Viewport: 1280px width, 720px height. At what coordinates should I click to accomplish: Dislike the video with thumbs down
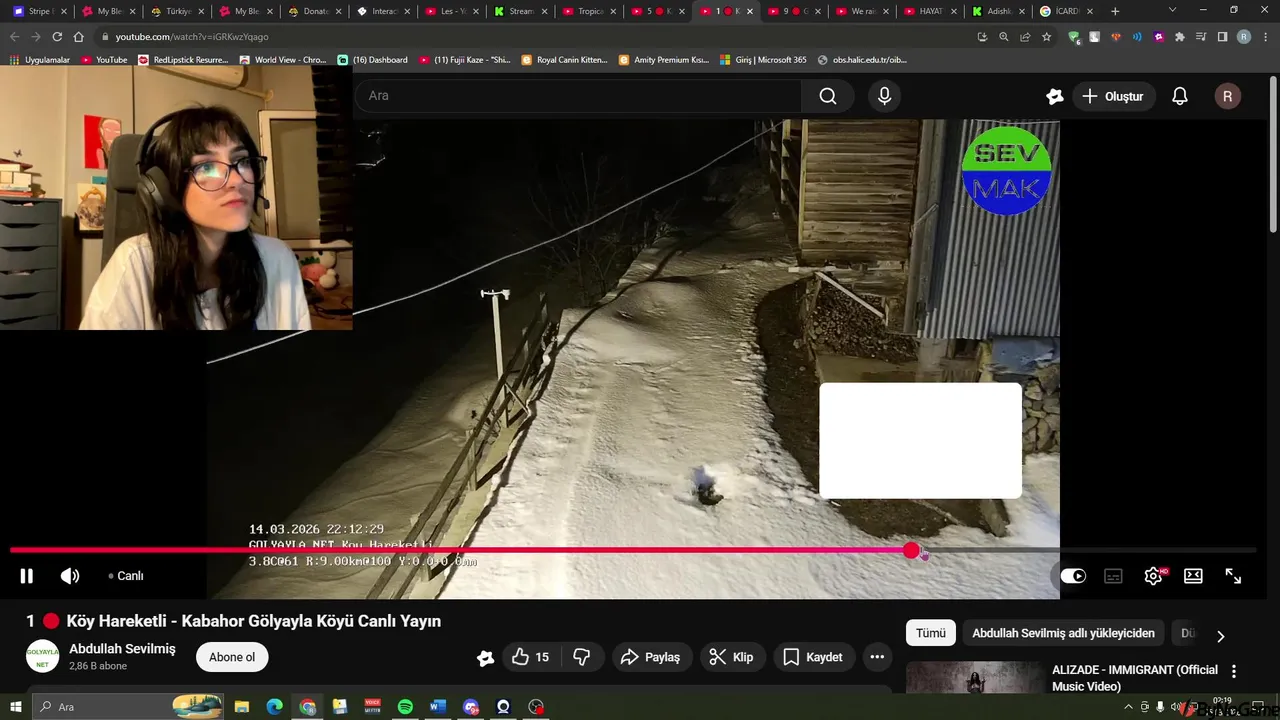(582, 657)
